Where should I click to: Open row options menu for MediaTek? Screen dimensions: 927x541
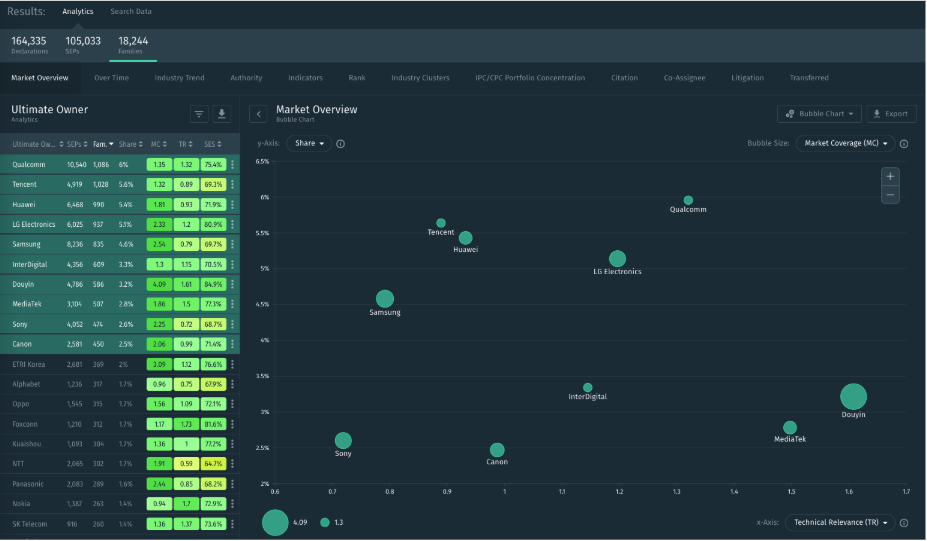tap(232, 304)
